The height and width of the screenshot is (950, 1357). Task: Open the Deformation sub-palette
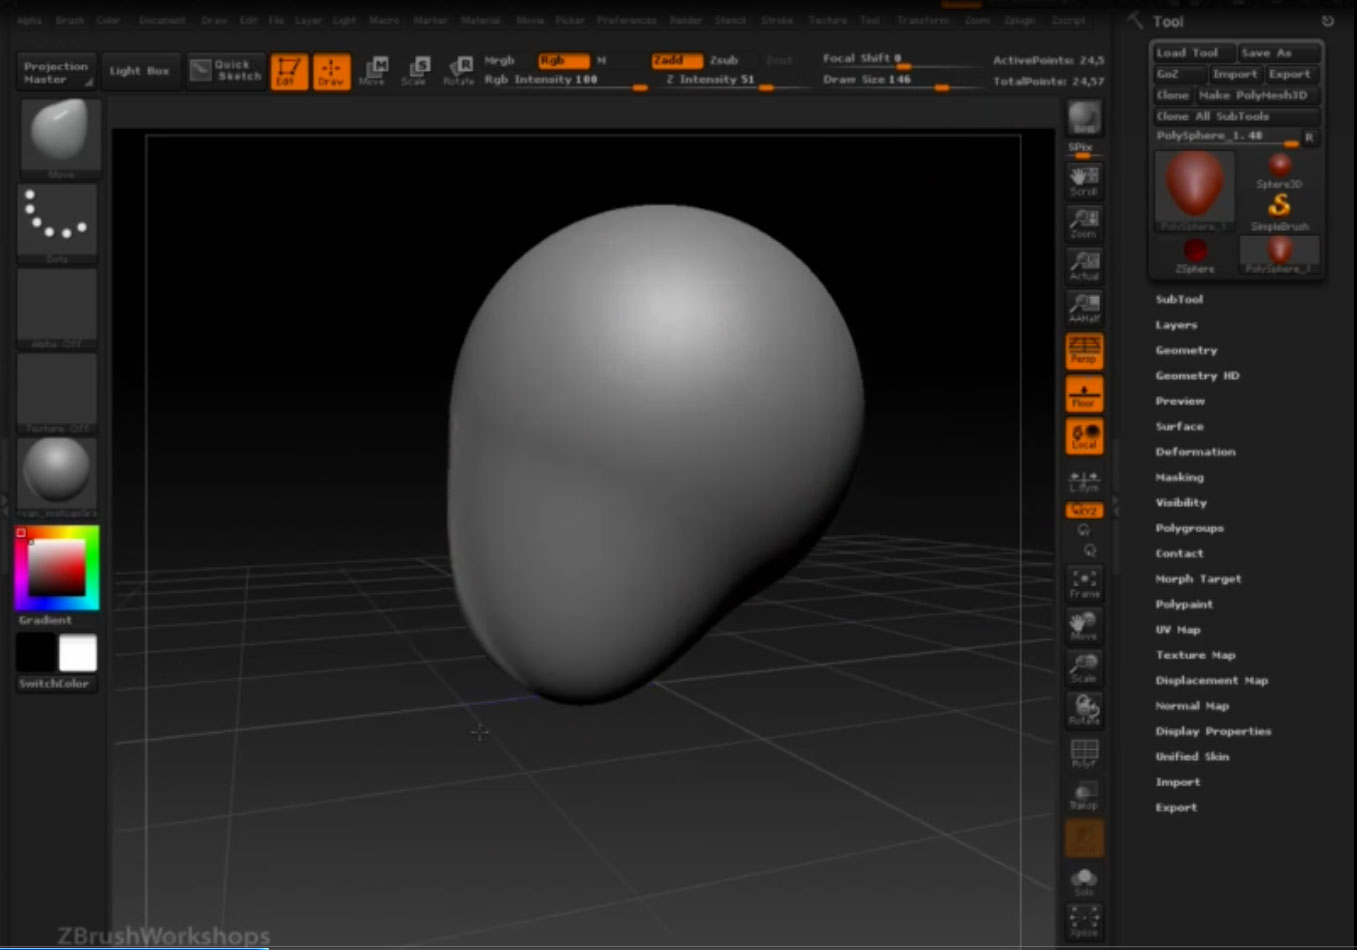coord(1195,452)
